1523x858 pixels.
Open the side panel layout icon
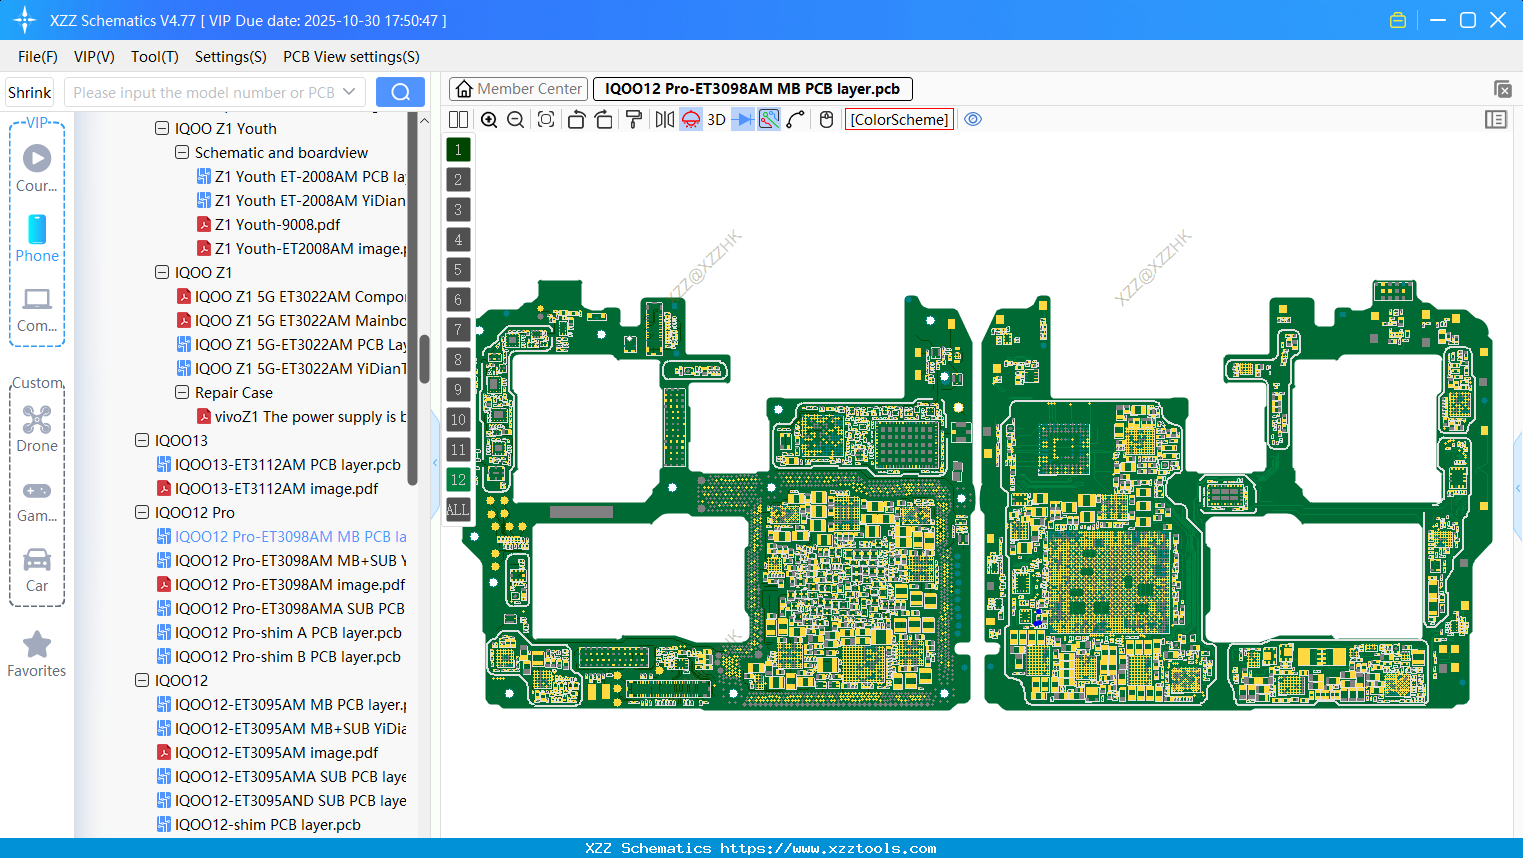[1496, 119]
